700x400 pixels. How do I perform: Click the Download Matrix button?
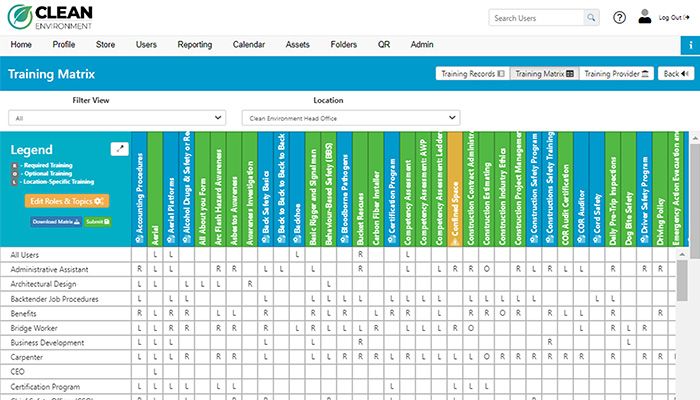coord(56,221)
